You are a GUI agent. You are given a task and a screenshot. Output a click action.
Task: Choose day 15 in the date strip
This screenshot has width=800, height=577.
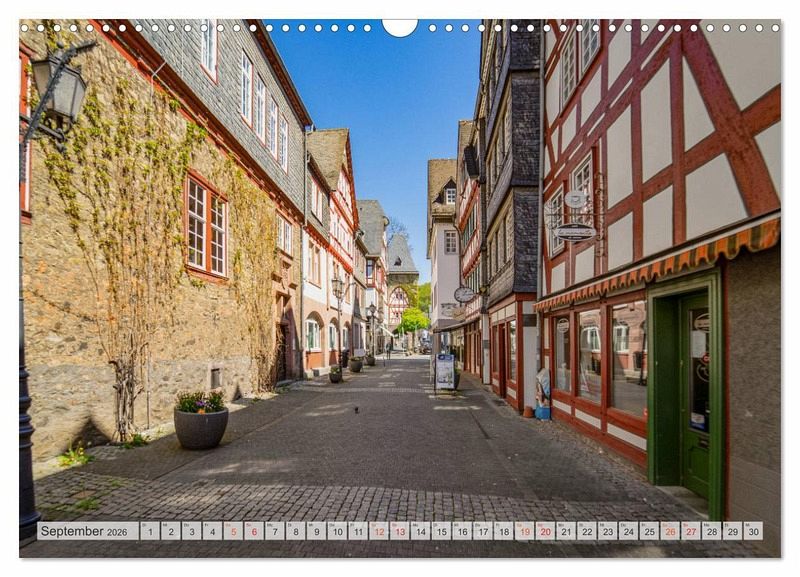(441, 531)
